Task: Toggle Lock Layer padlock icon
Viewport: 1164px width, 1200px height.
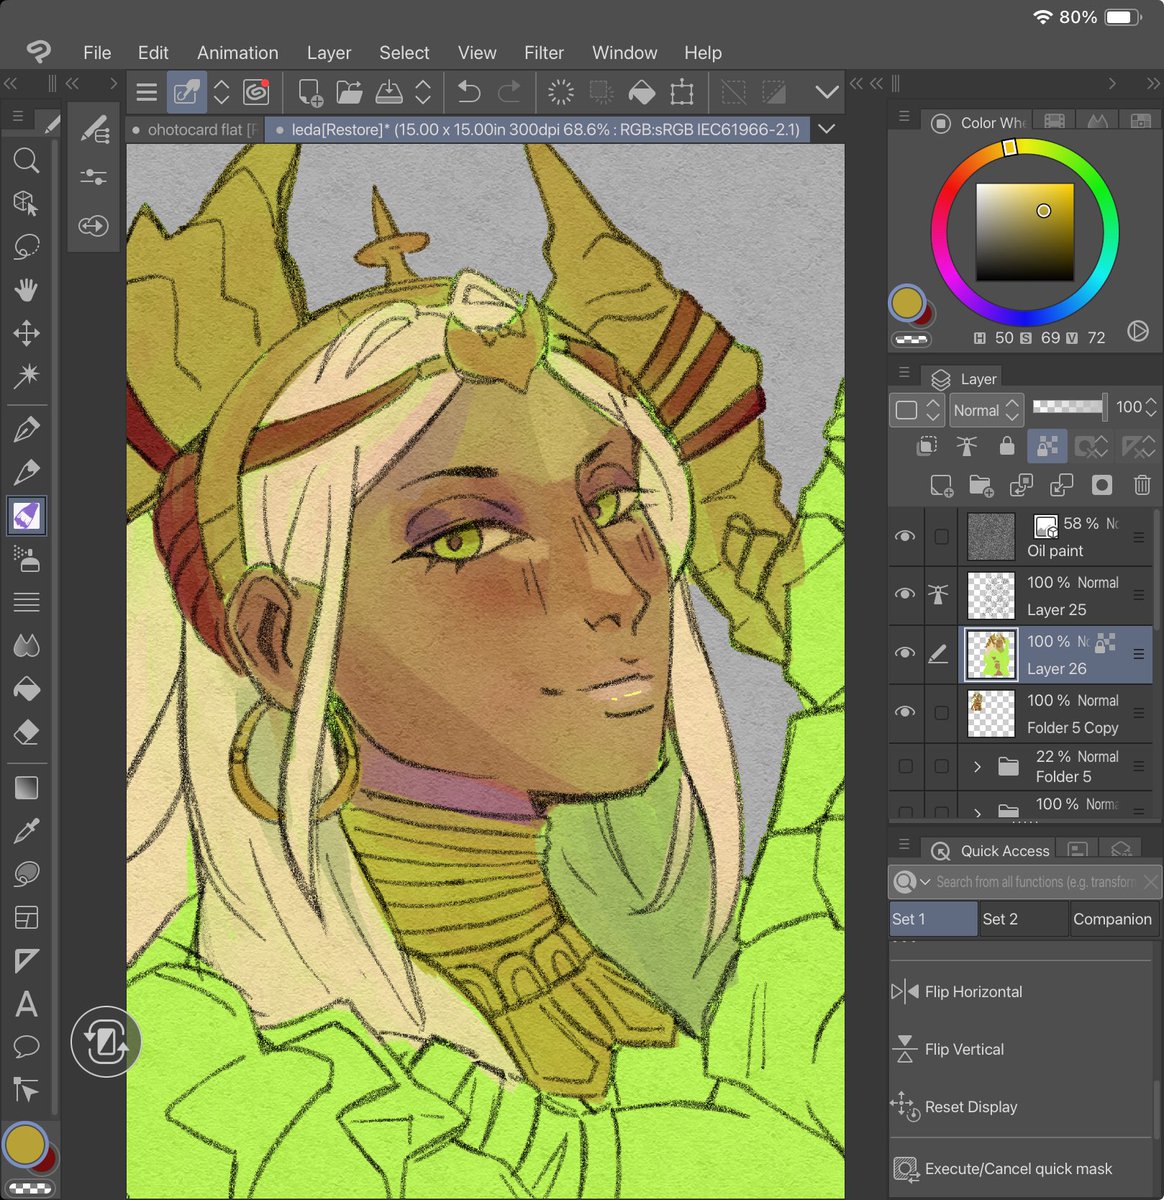Action: (x=1007, y=446)
